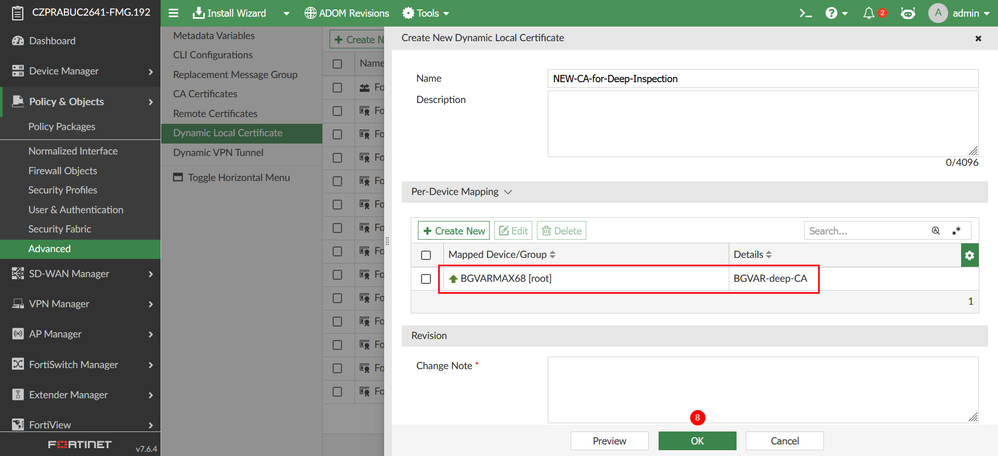Click the expand icon beside search
Screen dimensions: 998x456
[956, 231]
